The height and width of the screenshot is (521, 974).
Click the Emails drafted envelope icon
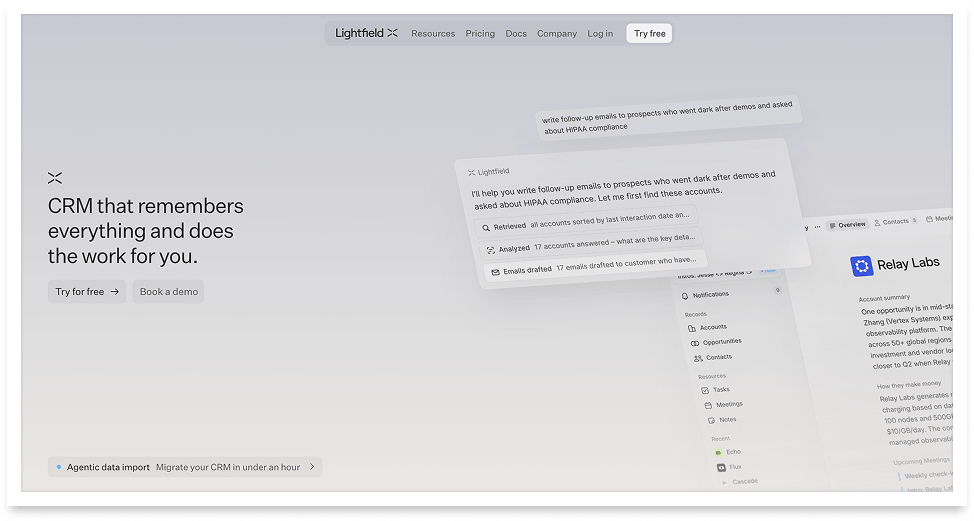[496, 272]
